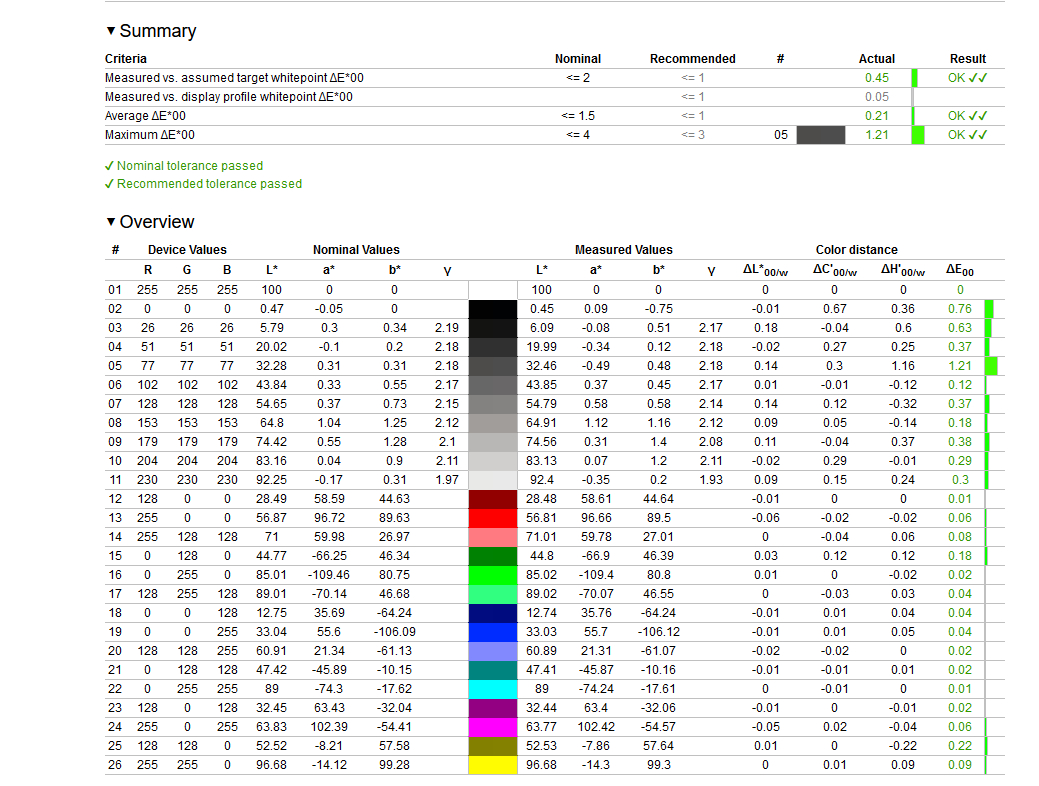The width and height of the screenshot is (1039, 786).
Task: Select the yellow swatch in row 26
Action: [x=492, y=765]
